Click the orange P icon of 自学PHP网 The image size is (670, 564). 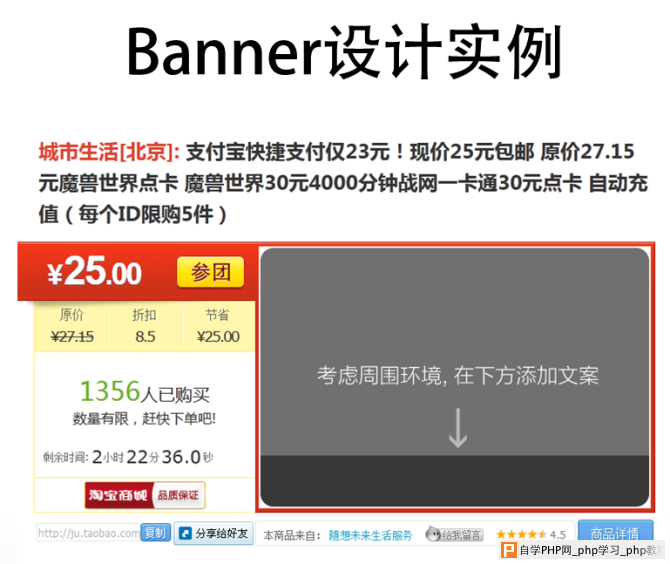tap(508, 550)
